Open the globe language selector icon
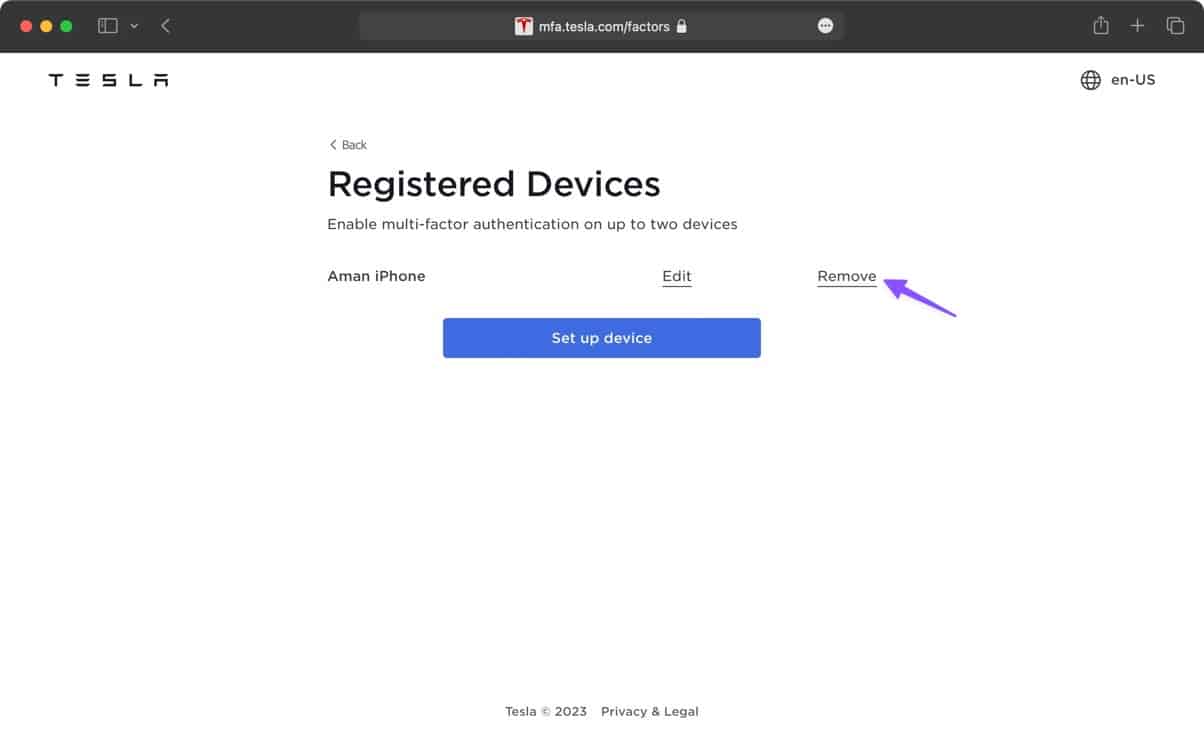Viewport: 1204px width, 738px height. point(1091,80)
